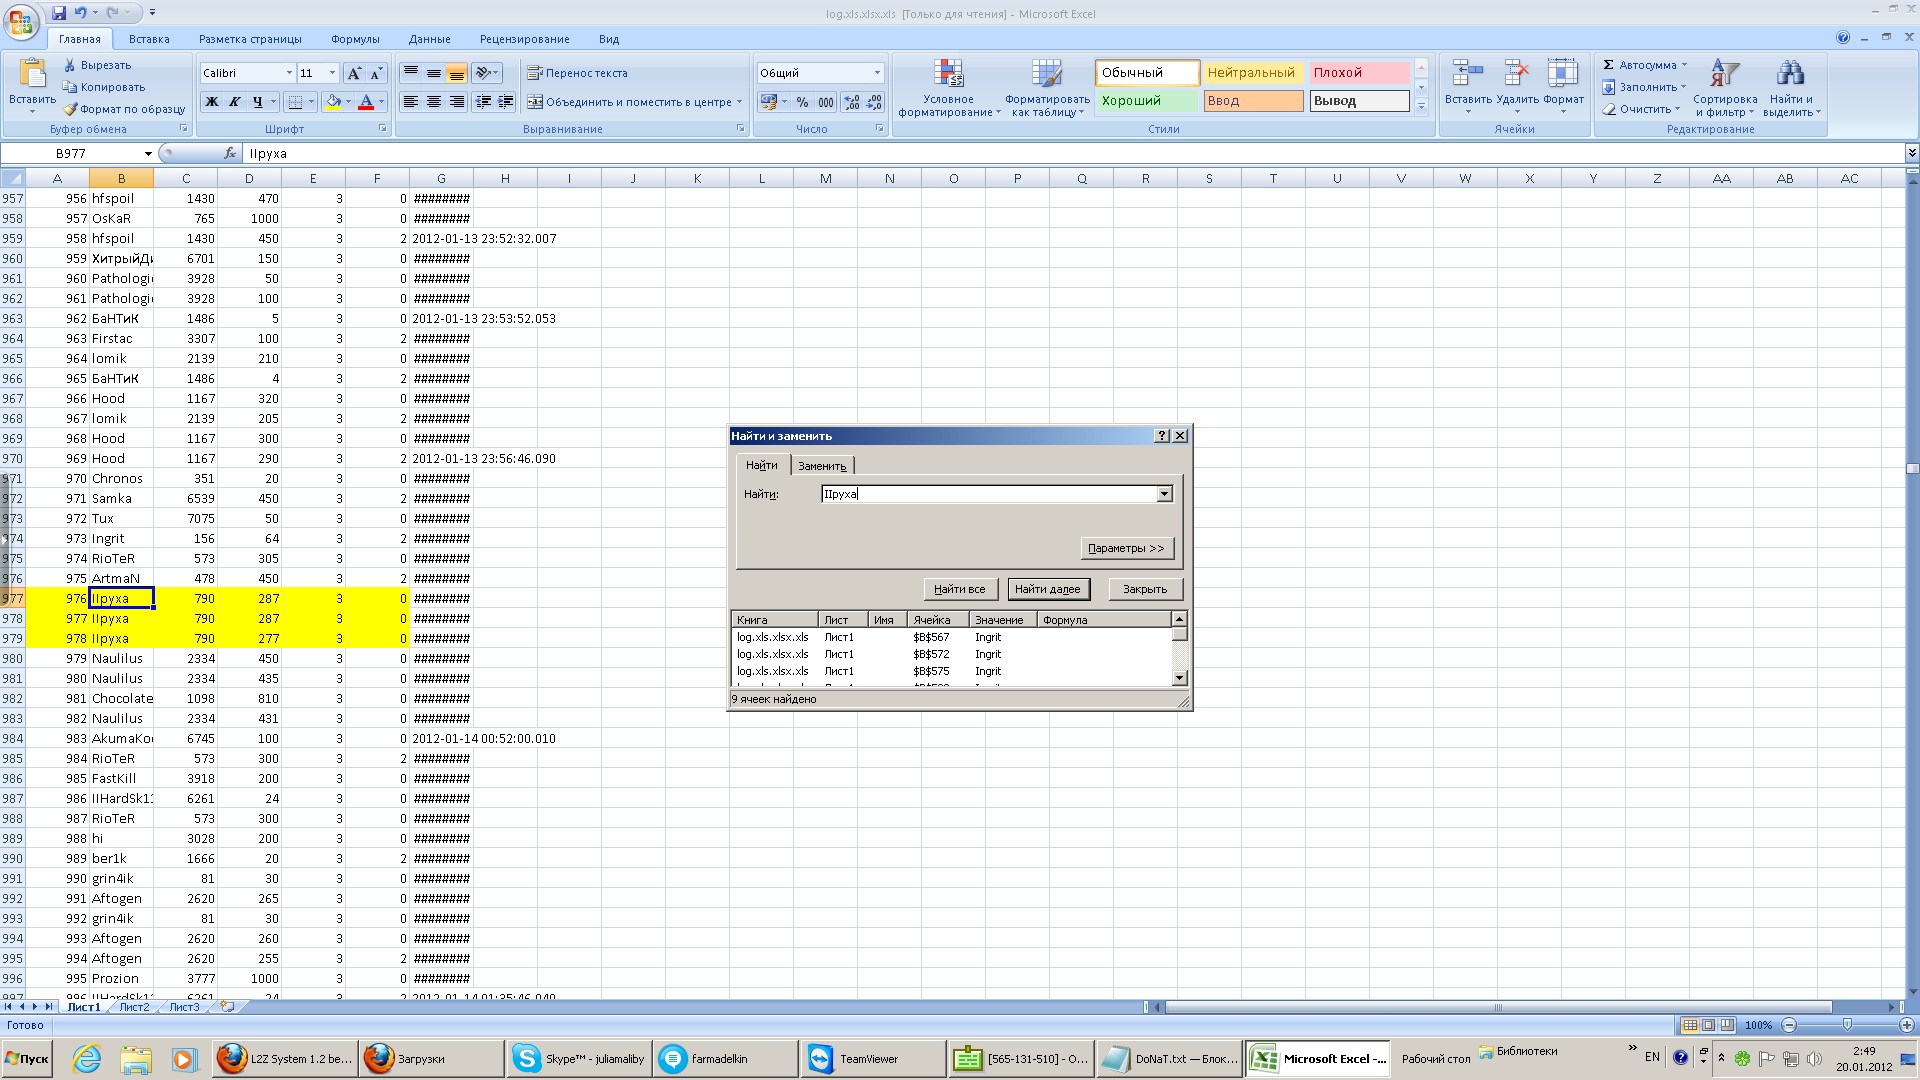Switch to the Заменить dialog tab

(822, 466)
